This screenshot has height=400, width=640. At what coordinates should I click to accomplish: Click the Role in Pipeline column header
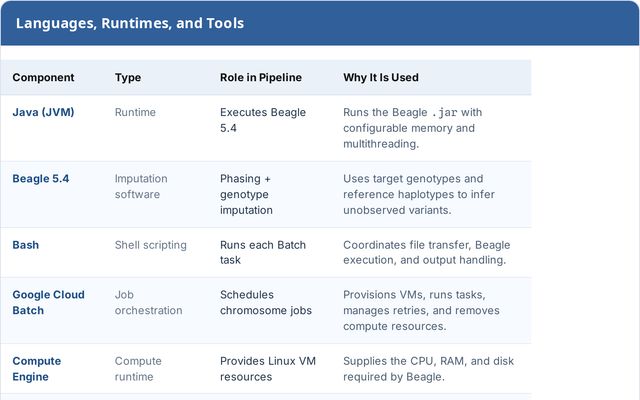click(261, 78)
